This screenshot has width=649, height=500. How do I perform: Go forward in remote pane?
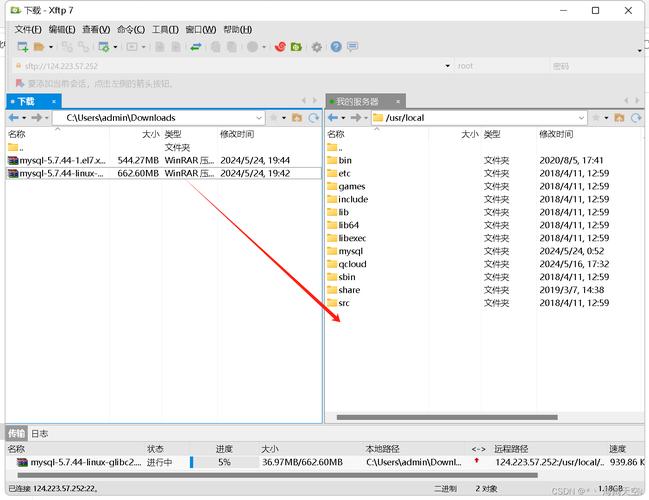[356, 118]
